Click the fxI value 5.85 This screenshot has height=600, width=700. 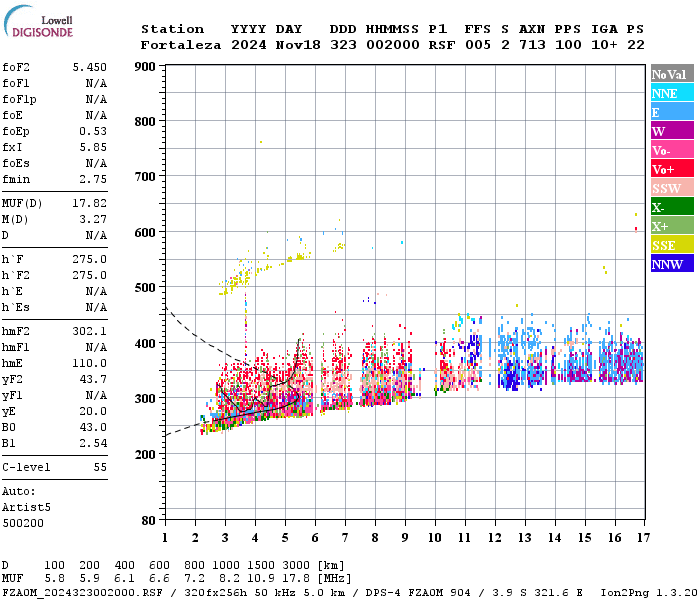pyautogui.click(x=93, y=147)
